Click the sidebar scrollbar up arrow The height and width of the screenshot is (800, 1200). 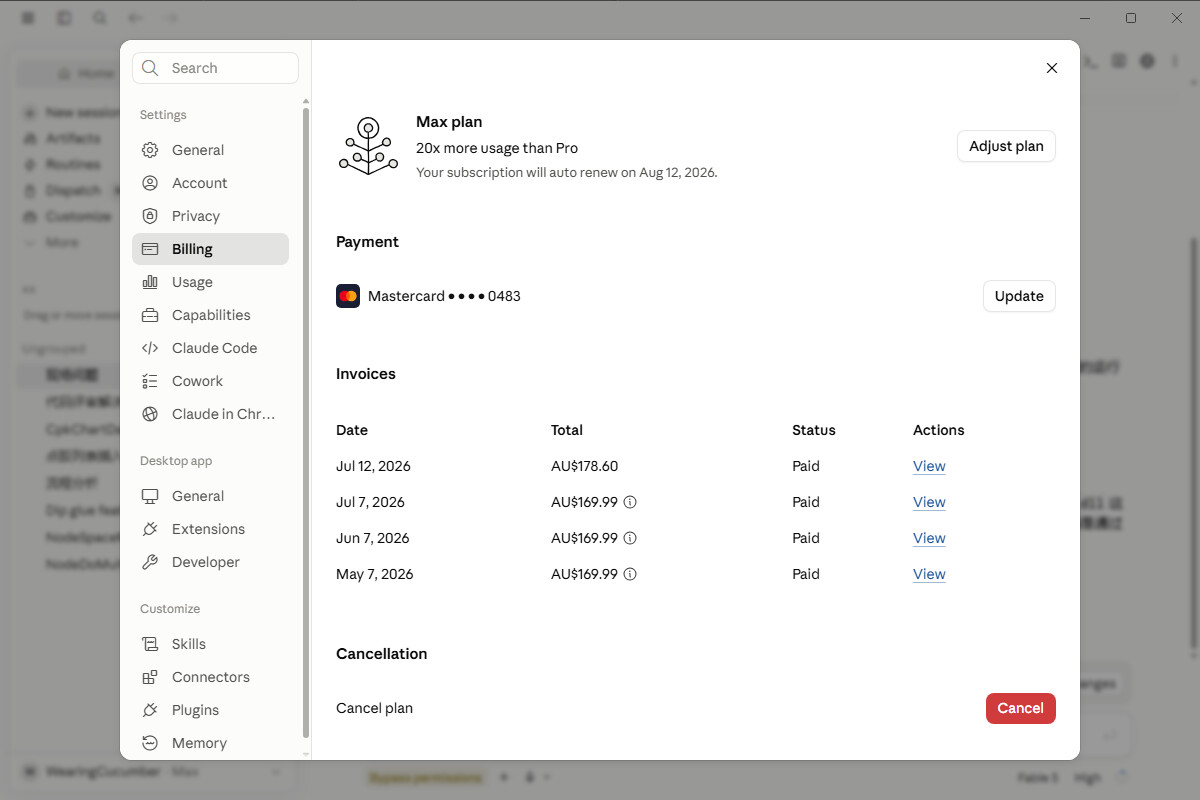(x=306, y=102)
